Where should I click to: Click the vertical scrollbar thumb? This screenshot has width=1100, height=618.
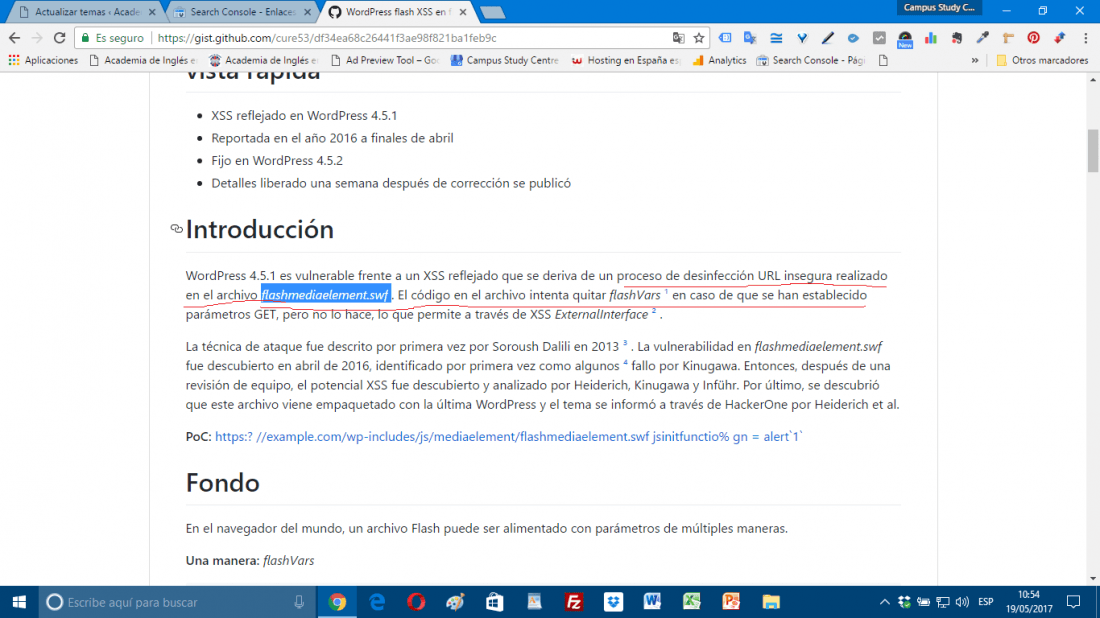(x=1093, y=150)
